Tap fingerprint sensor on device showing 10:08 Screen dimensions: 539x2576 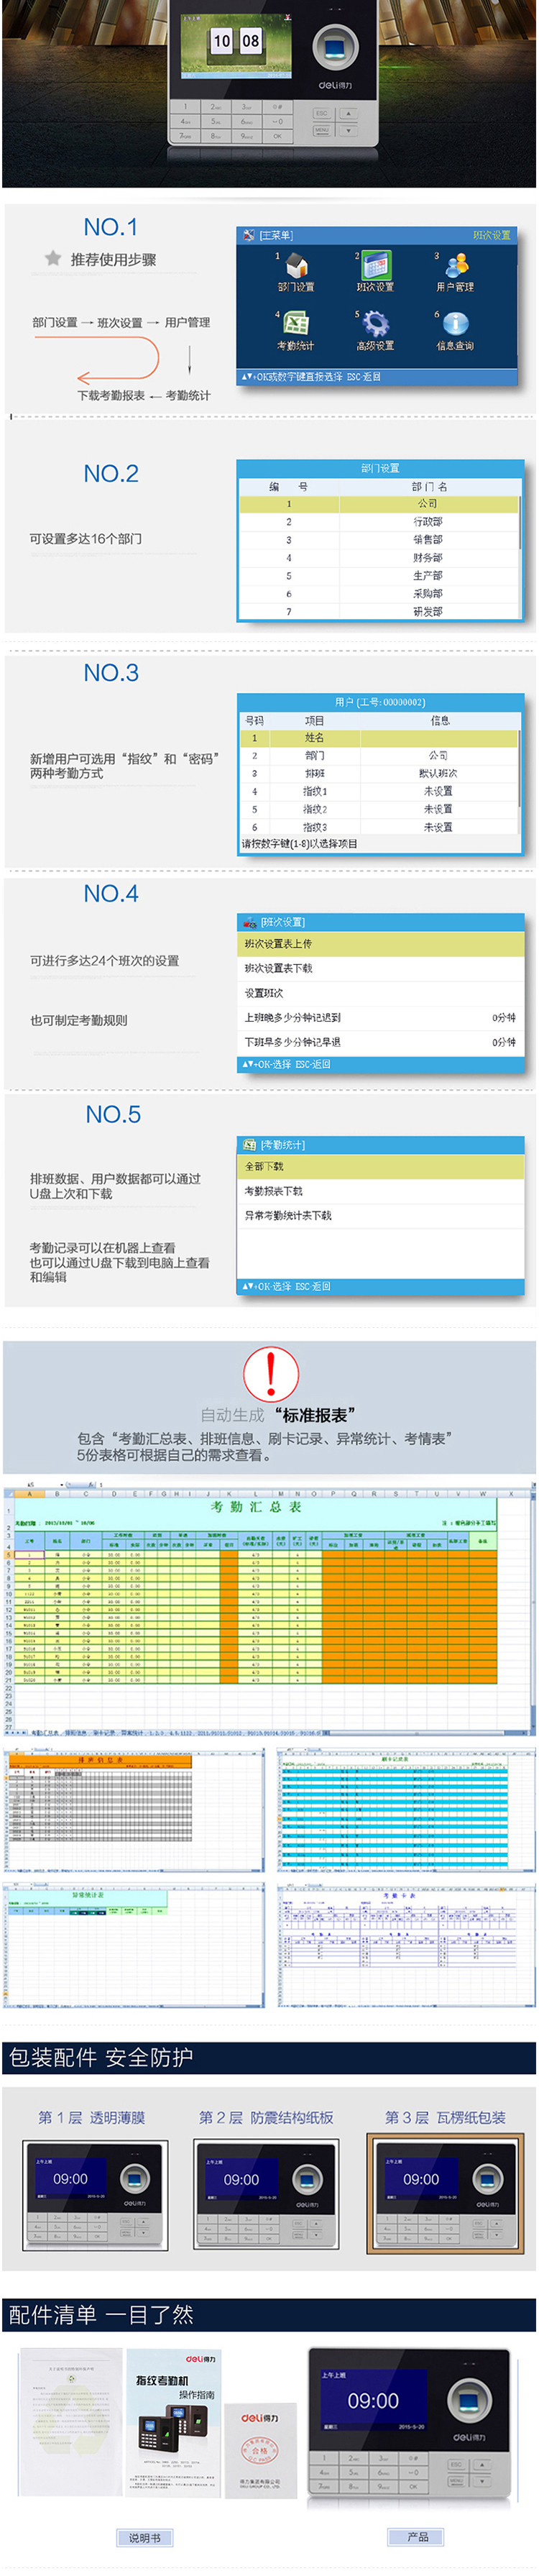tap(335, 48)
